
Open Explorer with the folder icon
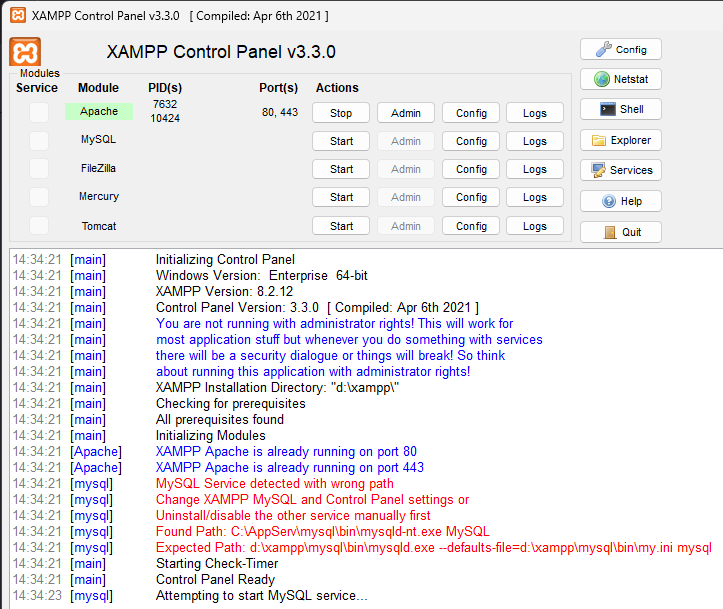point(621,140)
